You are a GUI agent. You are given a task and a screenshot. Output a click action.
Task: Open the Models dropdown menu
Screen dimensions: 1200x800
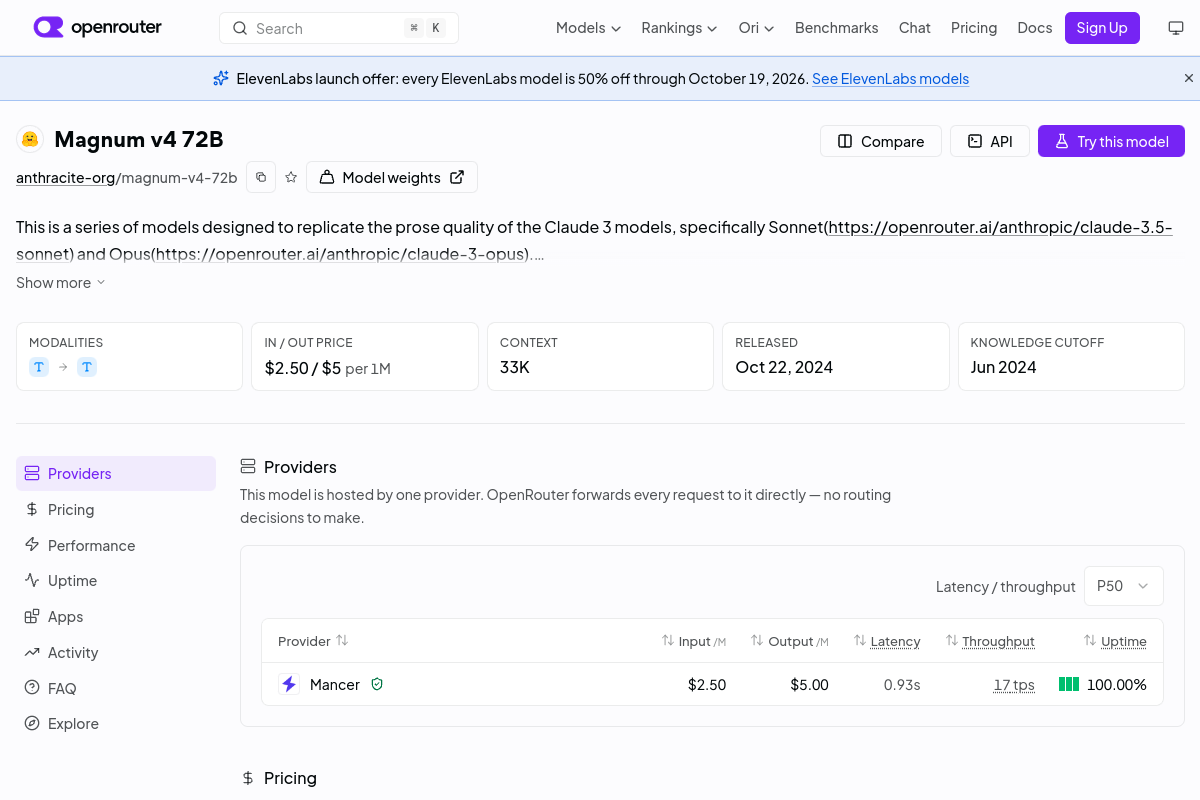click(x=588, y=28)
